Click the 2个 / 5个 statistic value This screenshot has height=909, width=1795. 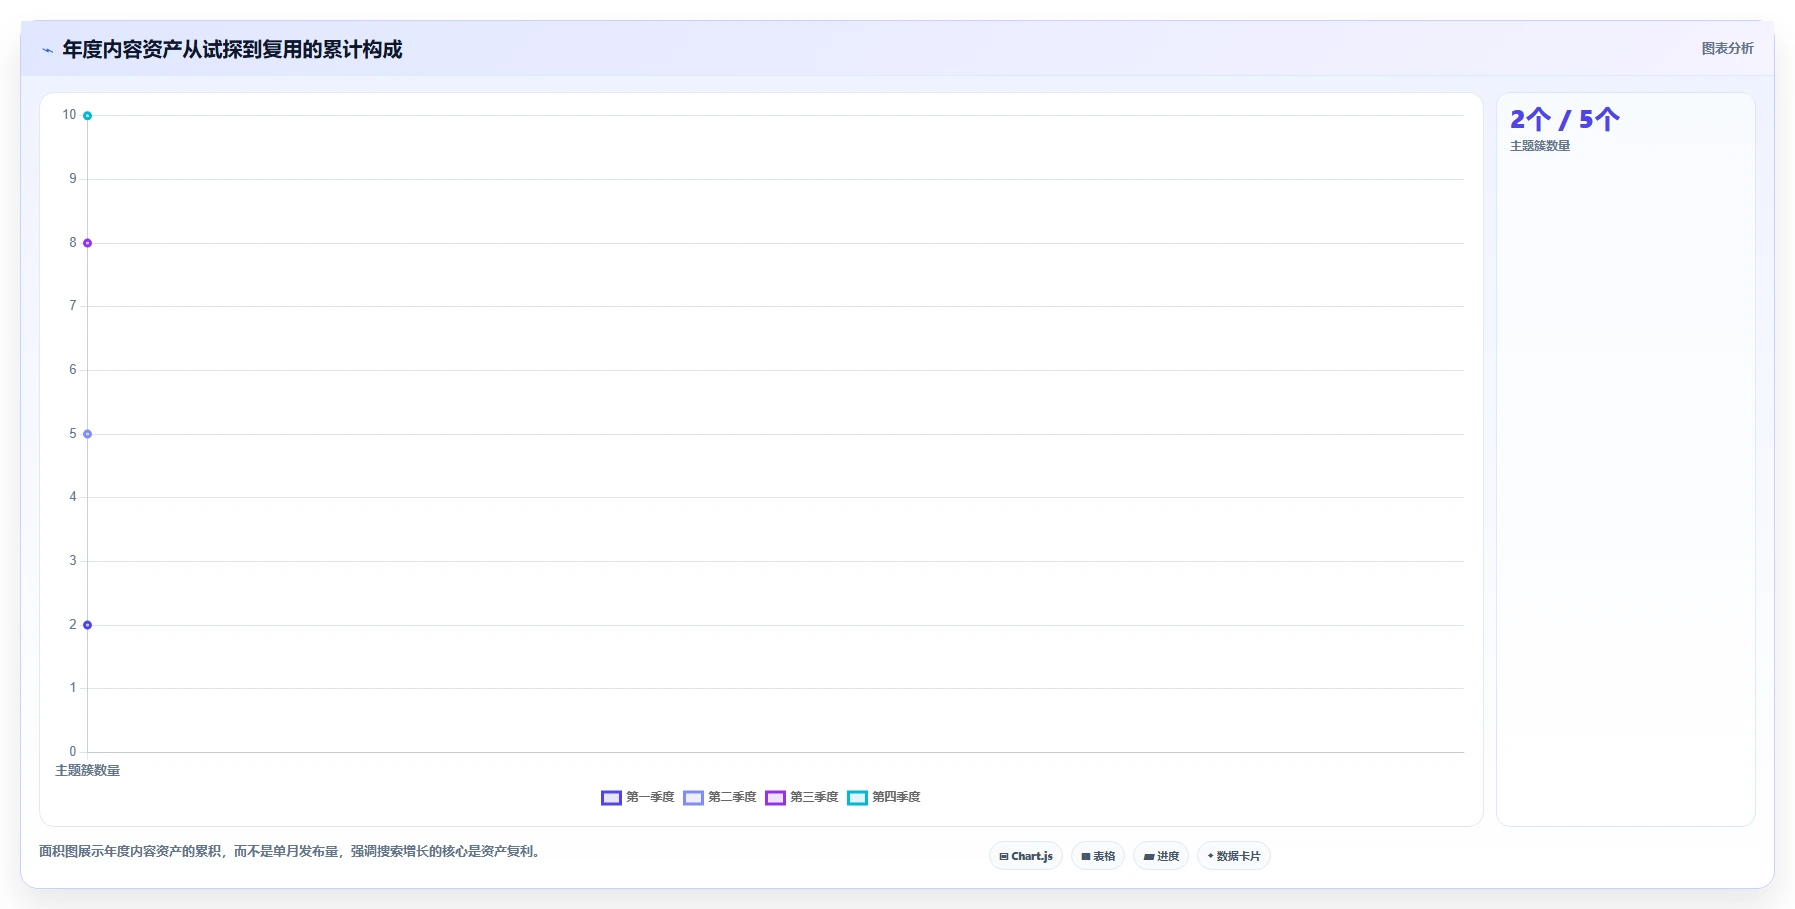tap(1565, 120)
